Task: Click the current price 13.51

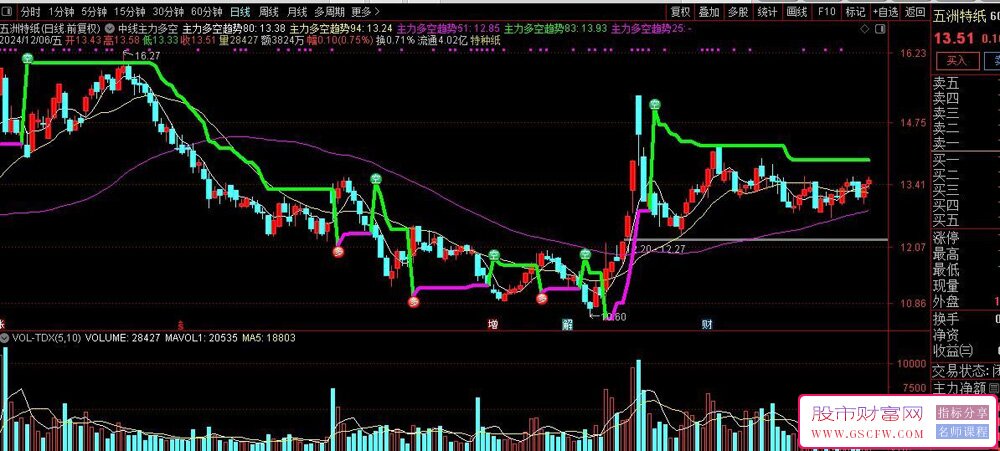Action: tap(953, 38)
